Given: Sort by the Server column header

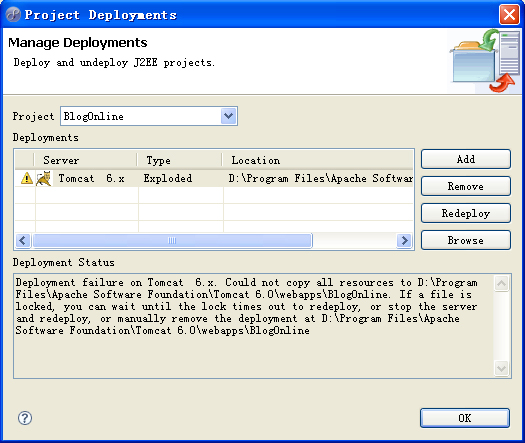Looking at the screenshot, I should pos(85,160).
